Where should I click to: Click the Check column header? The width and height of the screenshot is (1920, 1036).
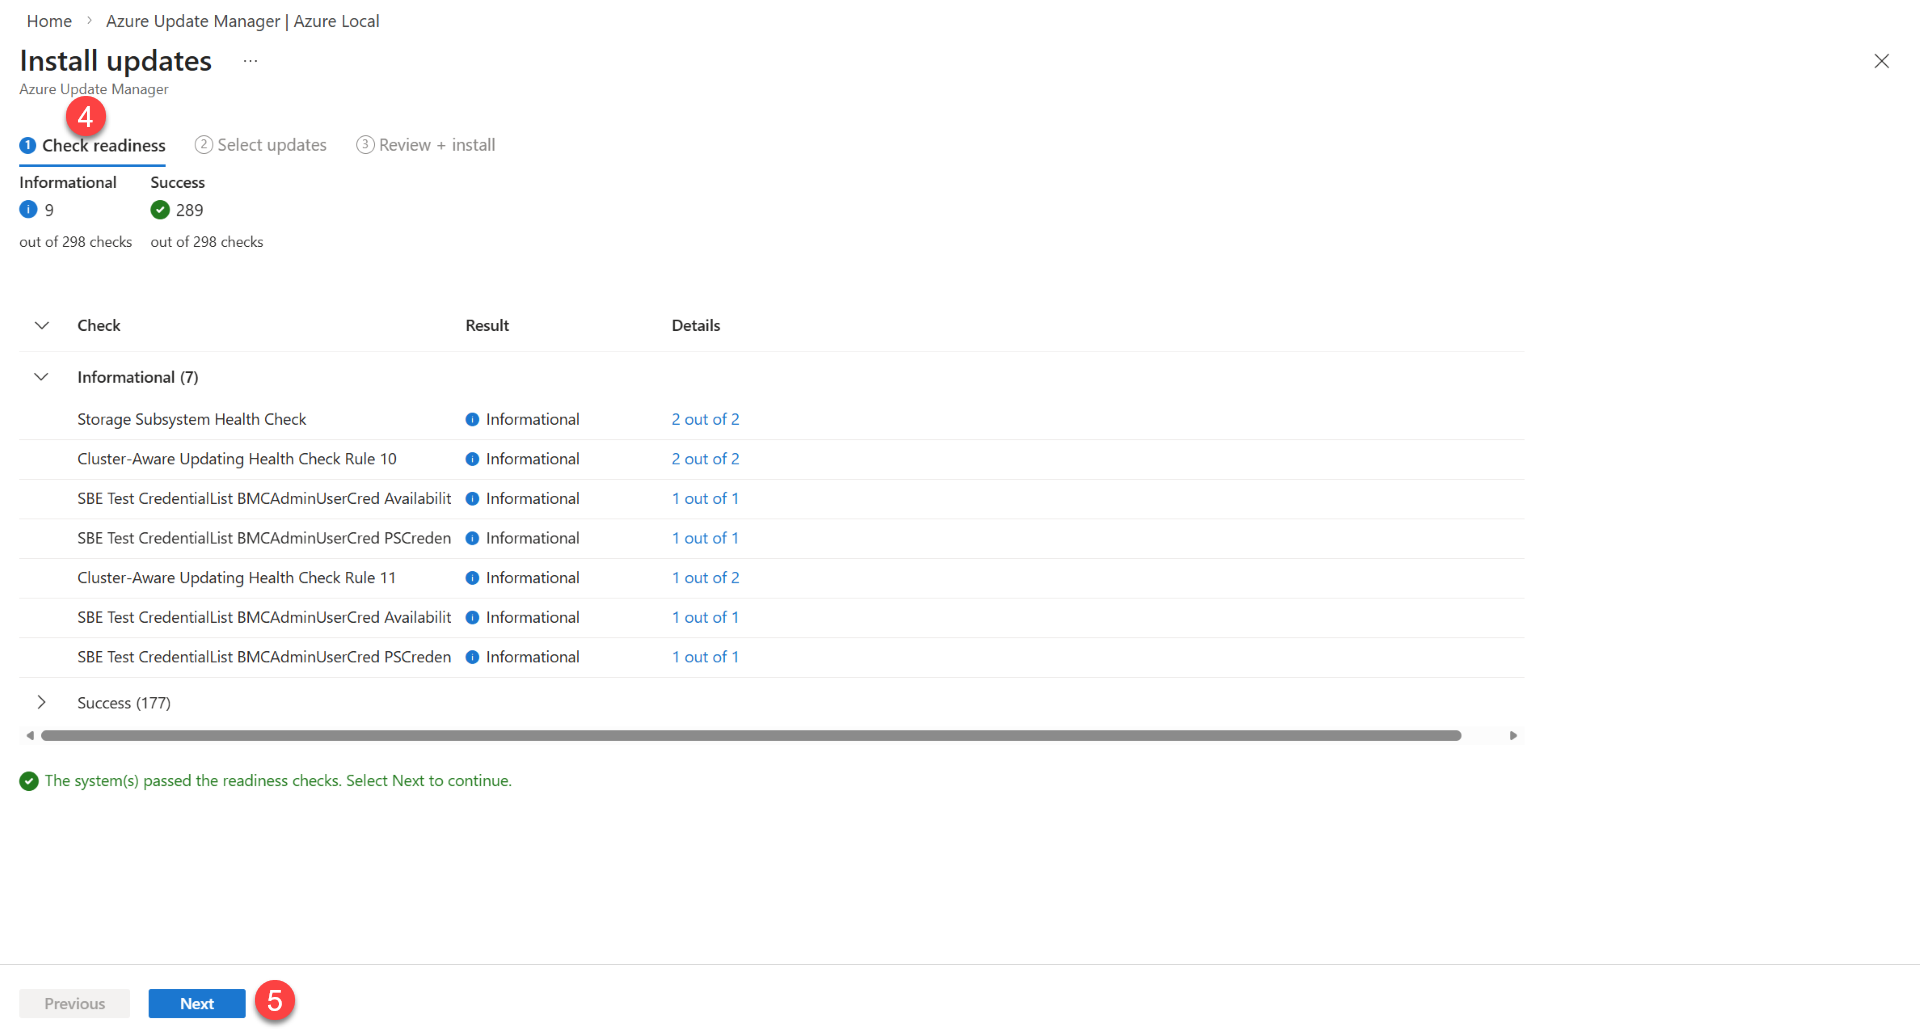click(99, 326)
